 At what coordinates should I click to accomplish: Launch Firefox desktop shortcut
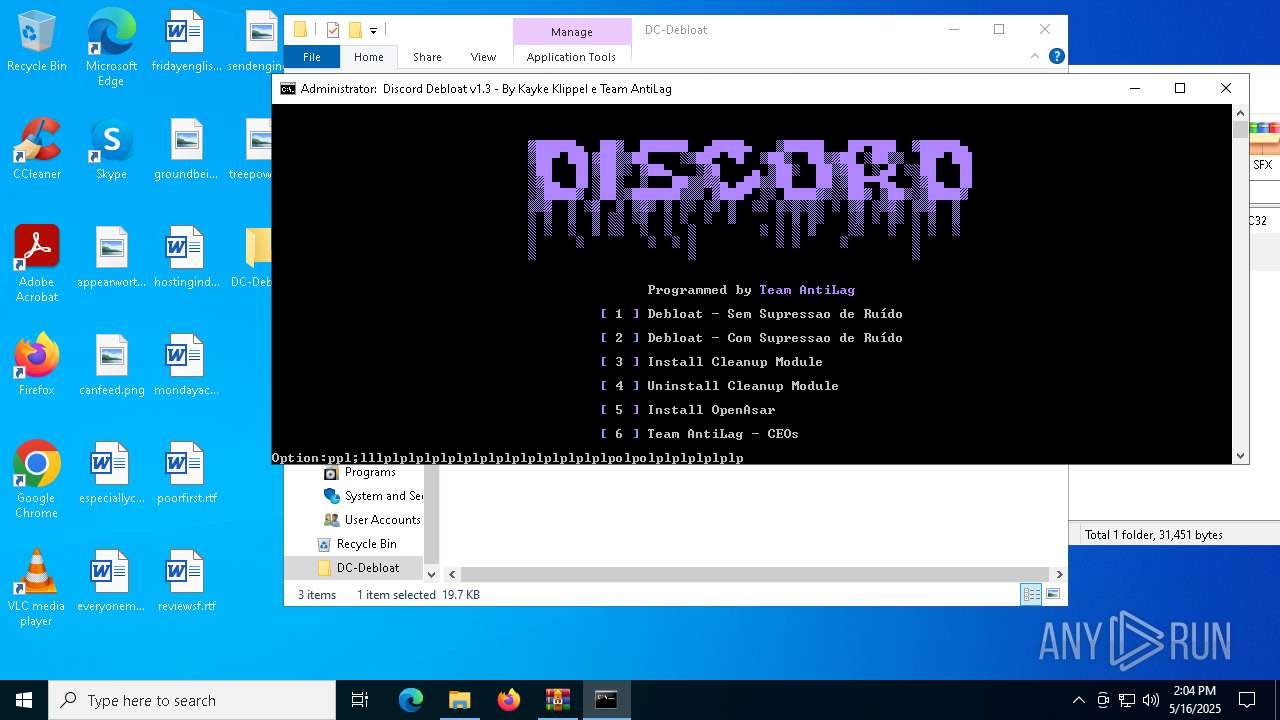pos(37,366)
